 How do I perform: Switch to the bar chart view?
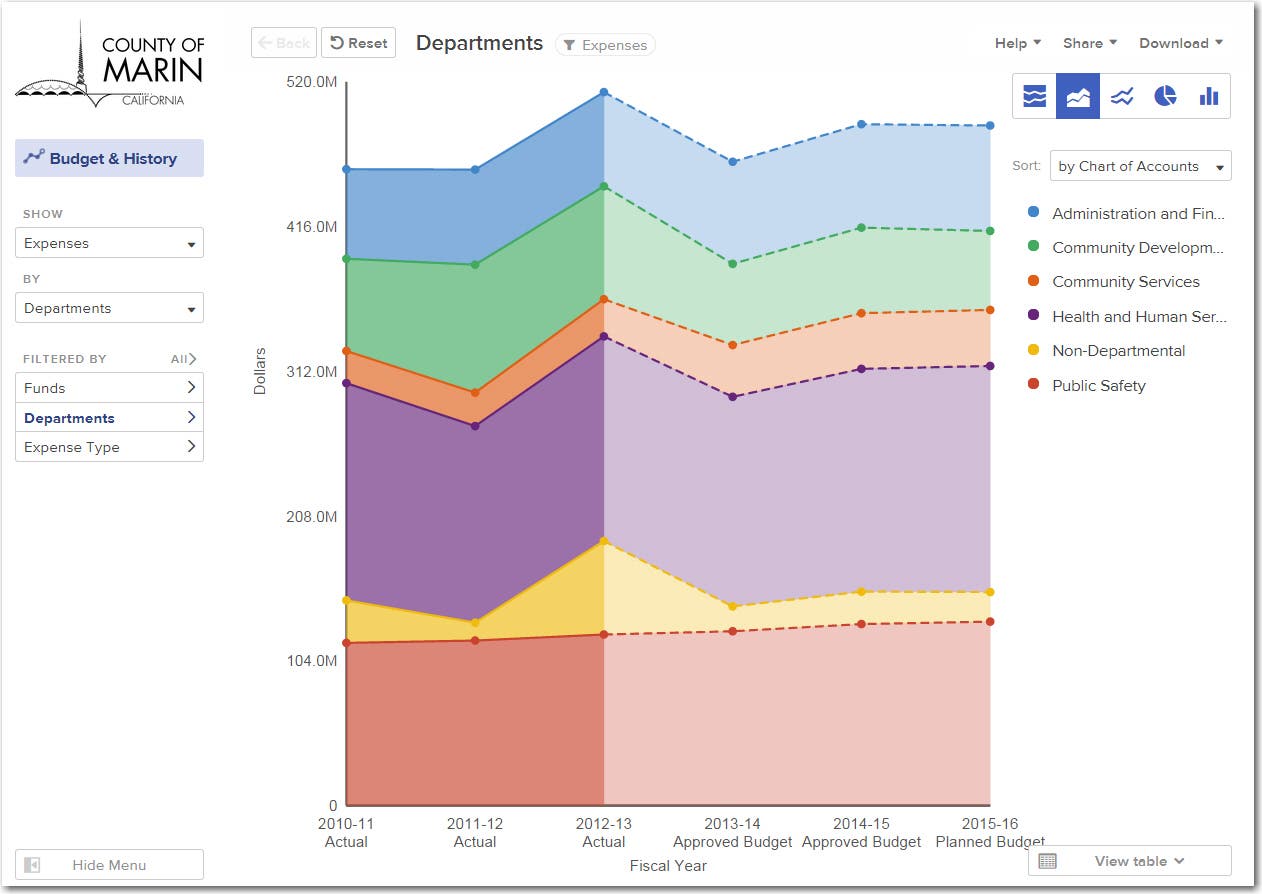click(x=1209, y=96)
